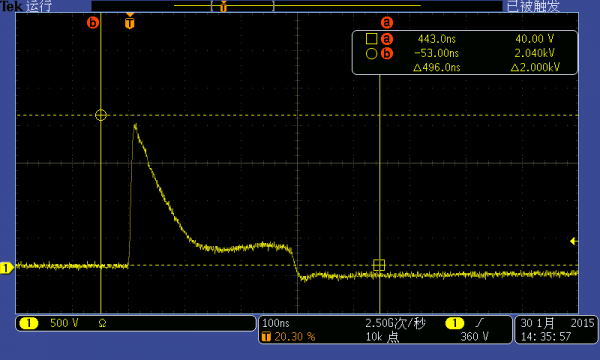The image size is (600, 360).
Task: Click the channel 1 ground reference marker
Action: 7,268
